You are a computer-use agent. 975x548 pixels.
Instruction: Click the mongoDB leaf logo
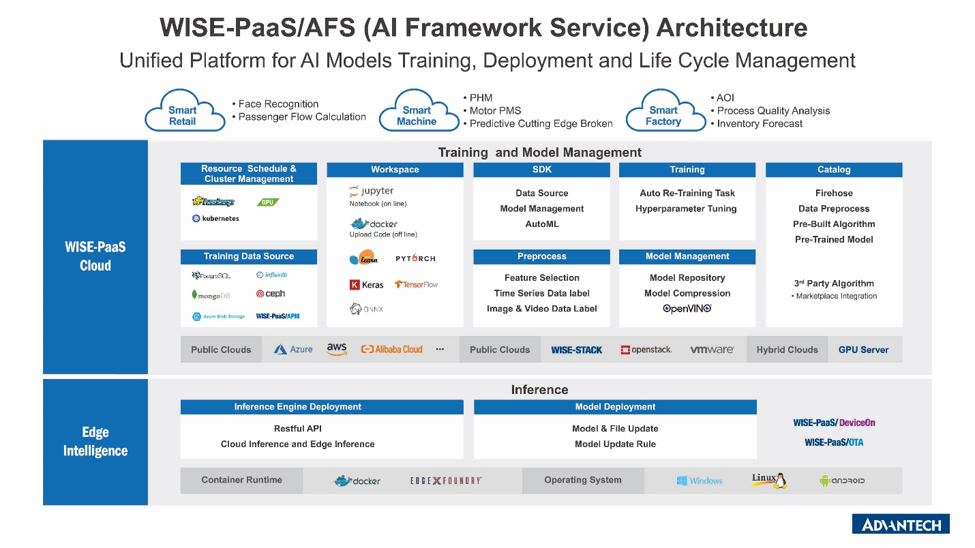click(211, 295)
